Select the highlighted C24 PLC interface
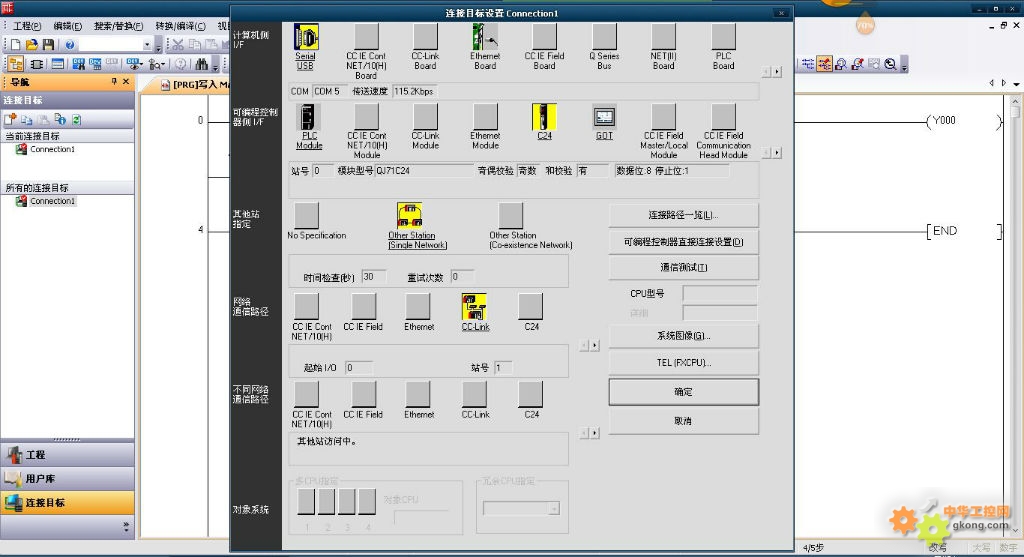The image size is (1024, 557). [x=544, y=117]
